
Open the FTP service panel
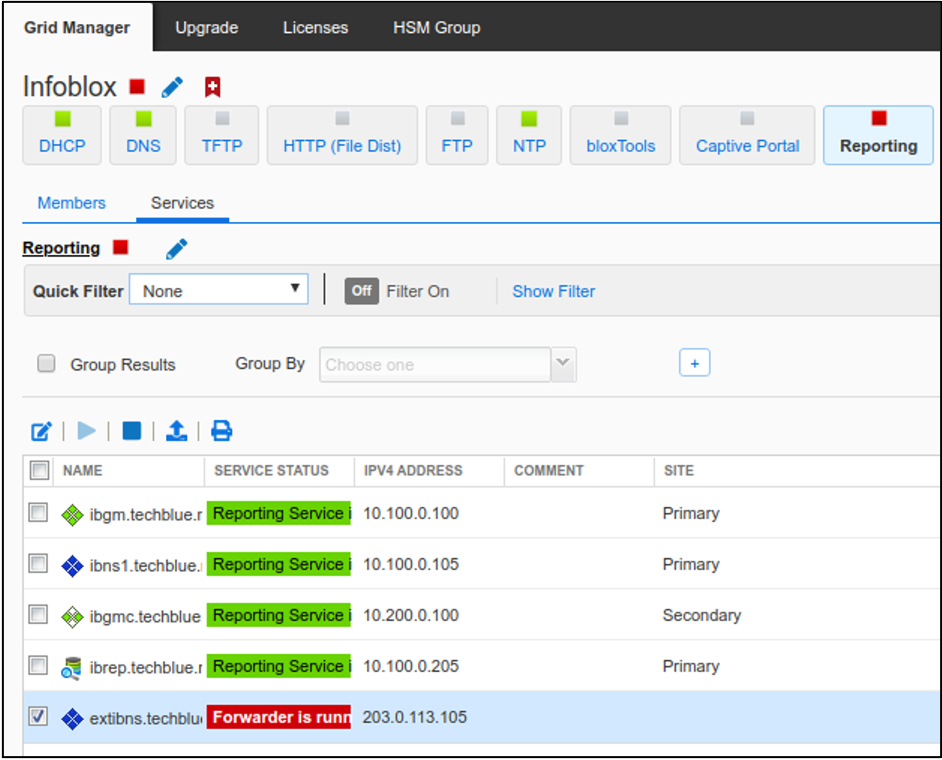tap(457, 135)
